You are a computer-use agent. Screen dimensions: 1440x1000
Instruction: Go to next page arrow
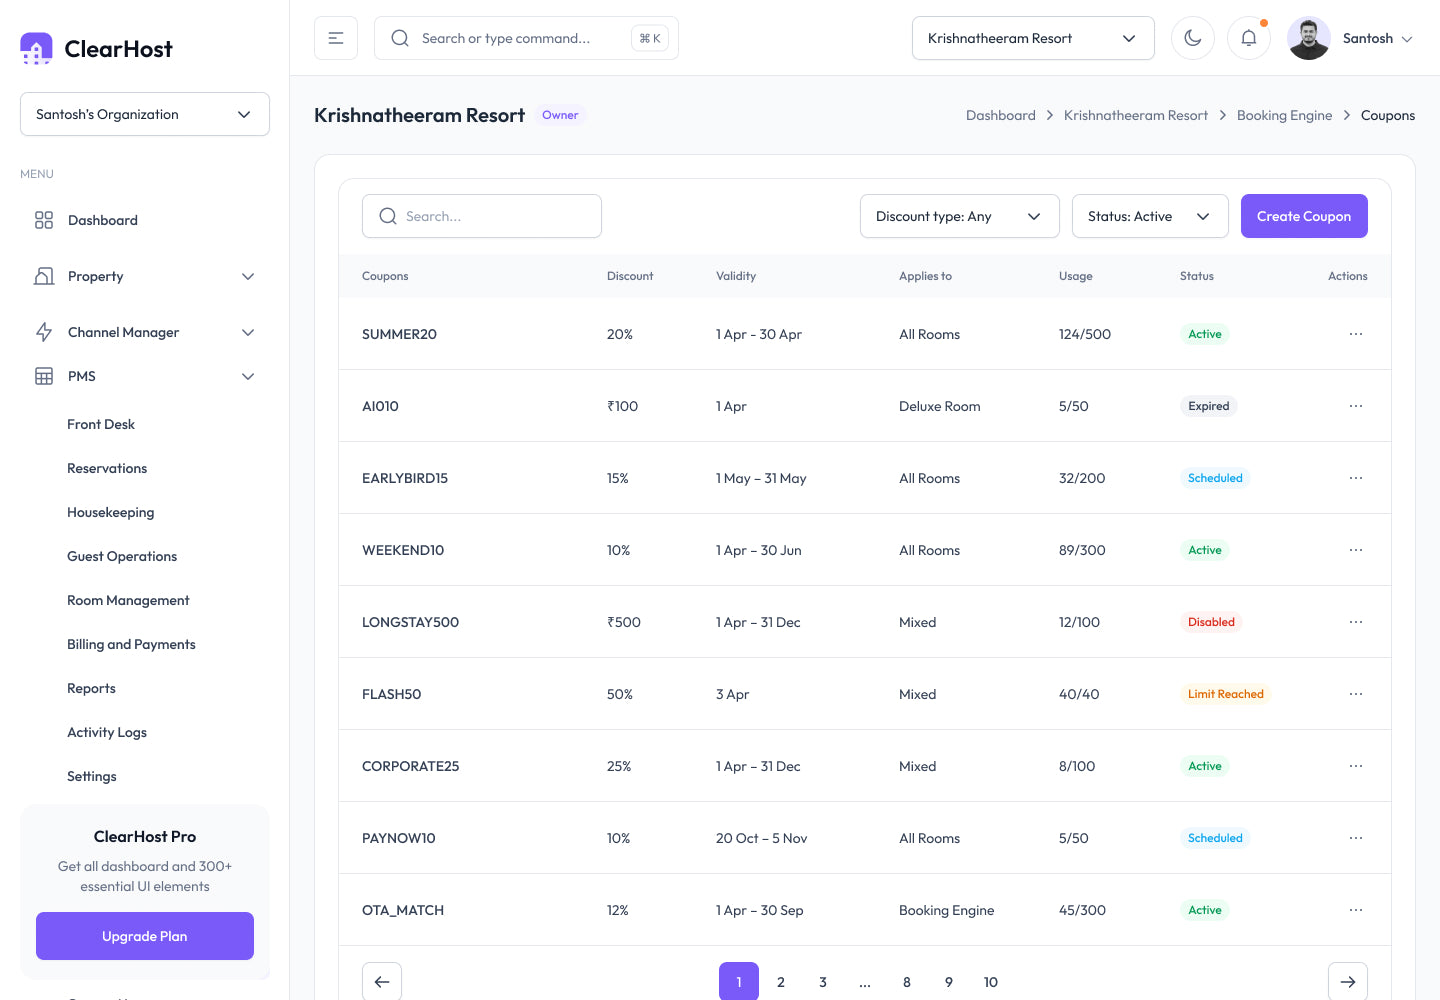point(1347,981)
